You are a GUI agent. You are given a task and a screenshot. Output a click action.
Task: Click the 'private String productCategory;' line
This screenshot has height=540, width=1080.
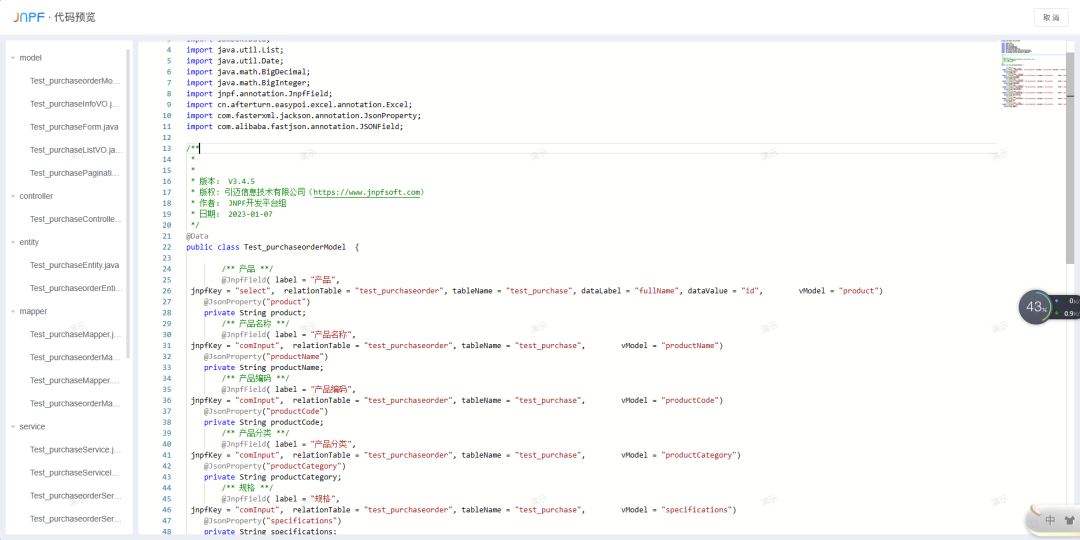(273, 477)
